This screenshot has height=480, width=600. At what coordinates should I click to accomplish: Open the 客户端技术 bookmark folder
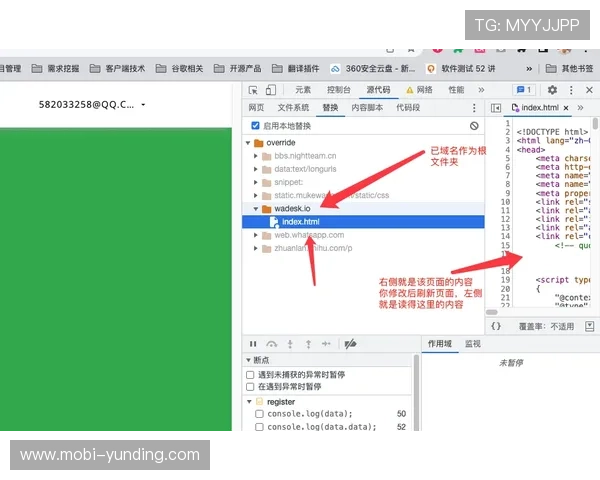pos(117,69)
